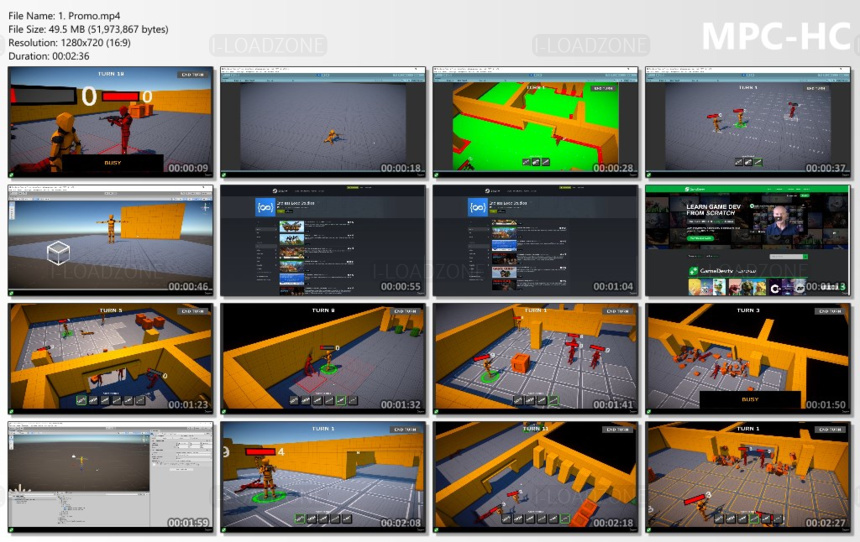Open the thumbnail stamped 00:00:37
This screenshot has width=860, height=542.
(x=748, y=122)
